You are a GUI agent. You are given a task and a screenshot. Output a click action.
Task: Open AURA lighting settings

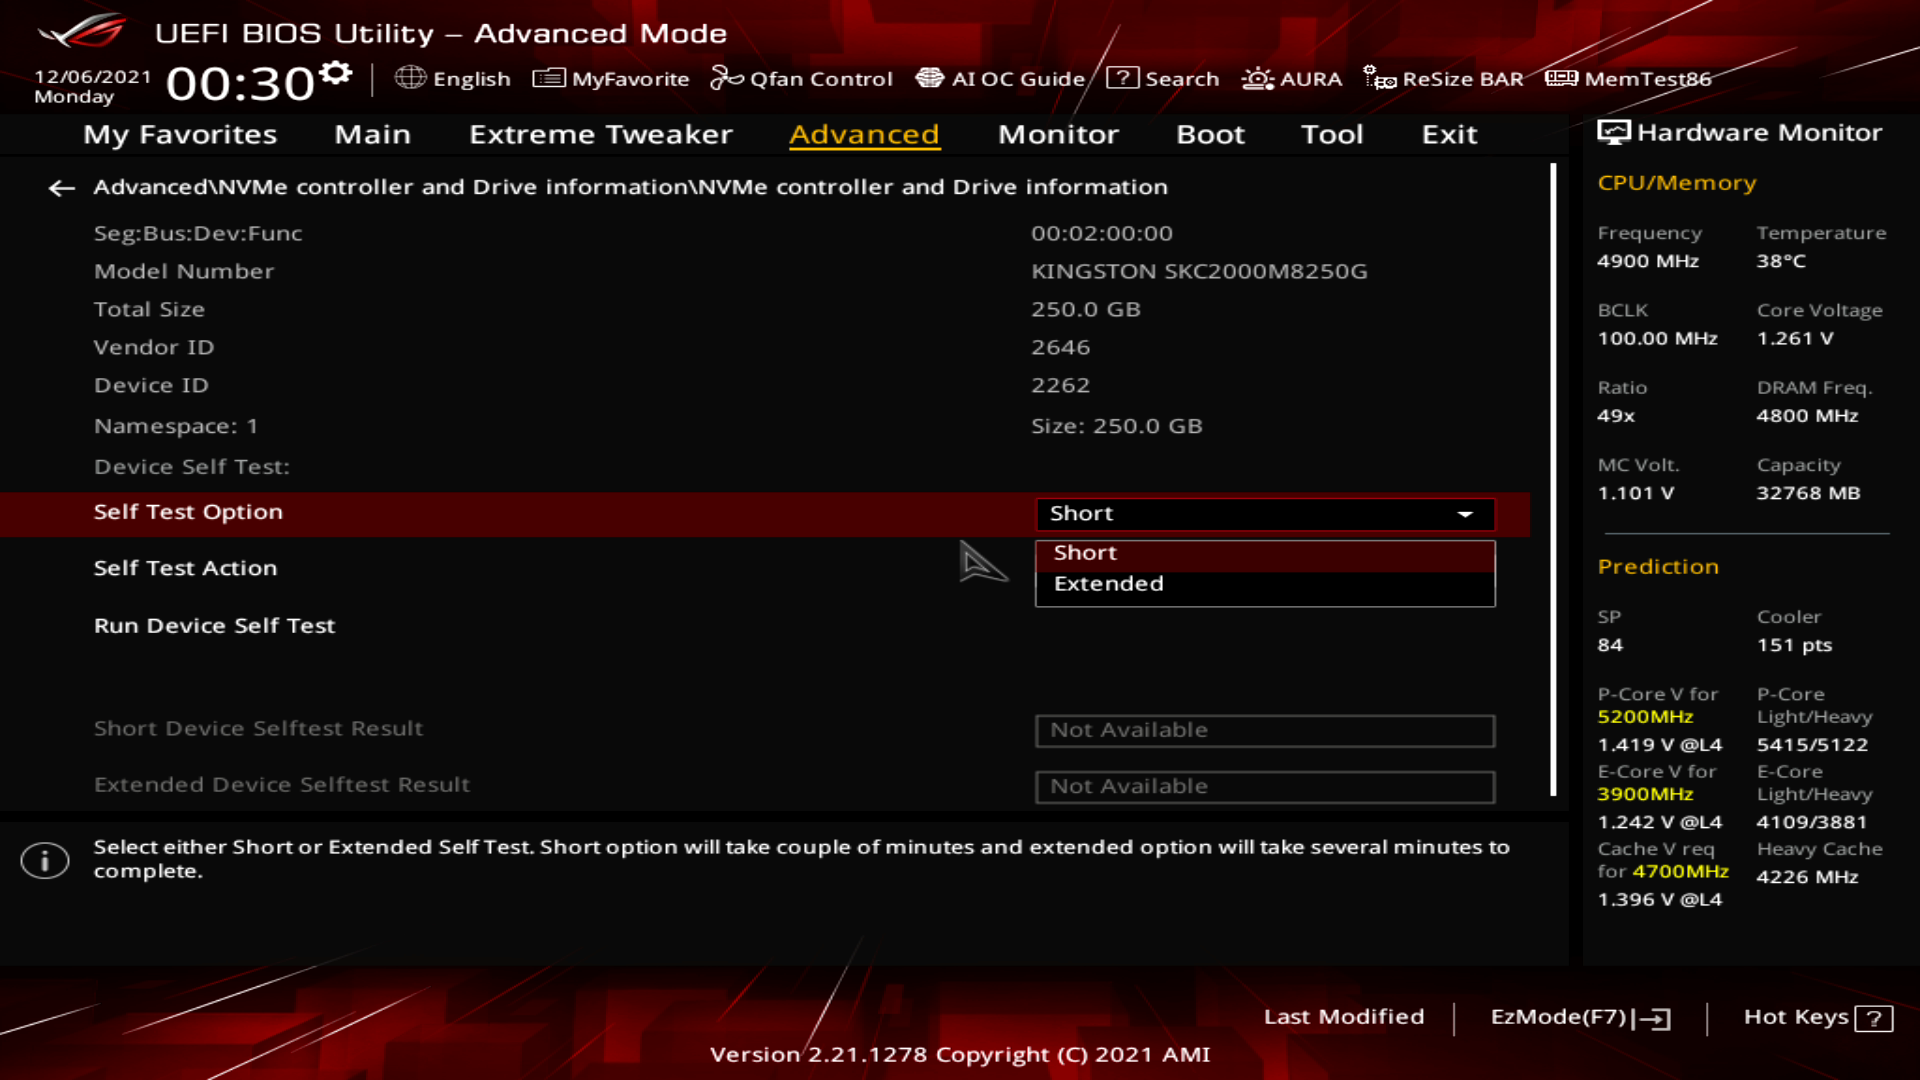1291,78
